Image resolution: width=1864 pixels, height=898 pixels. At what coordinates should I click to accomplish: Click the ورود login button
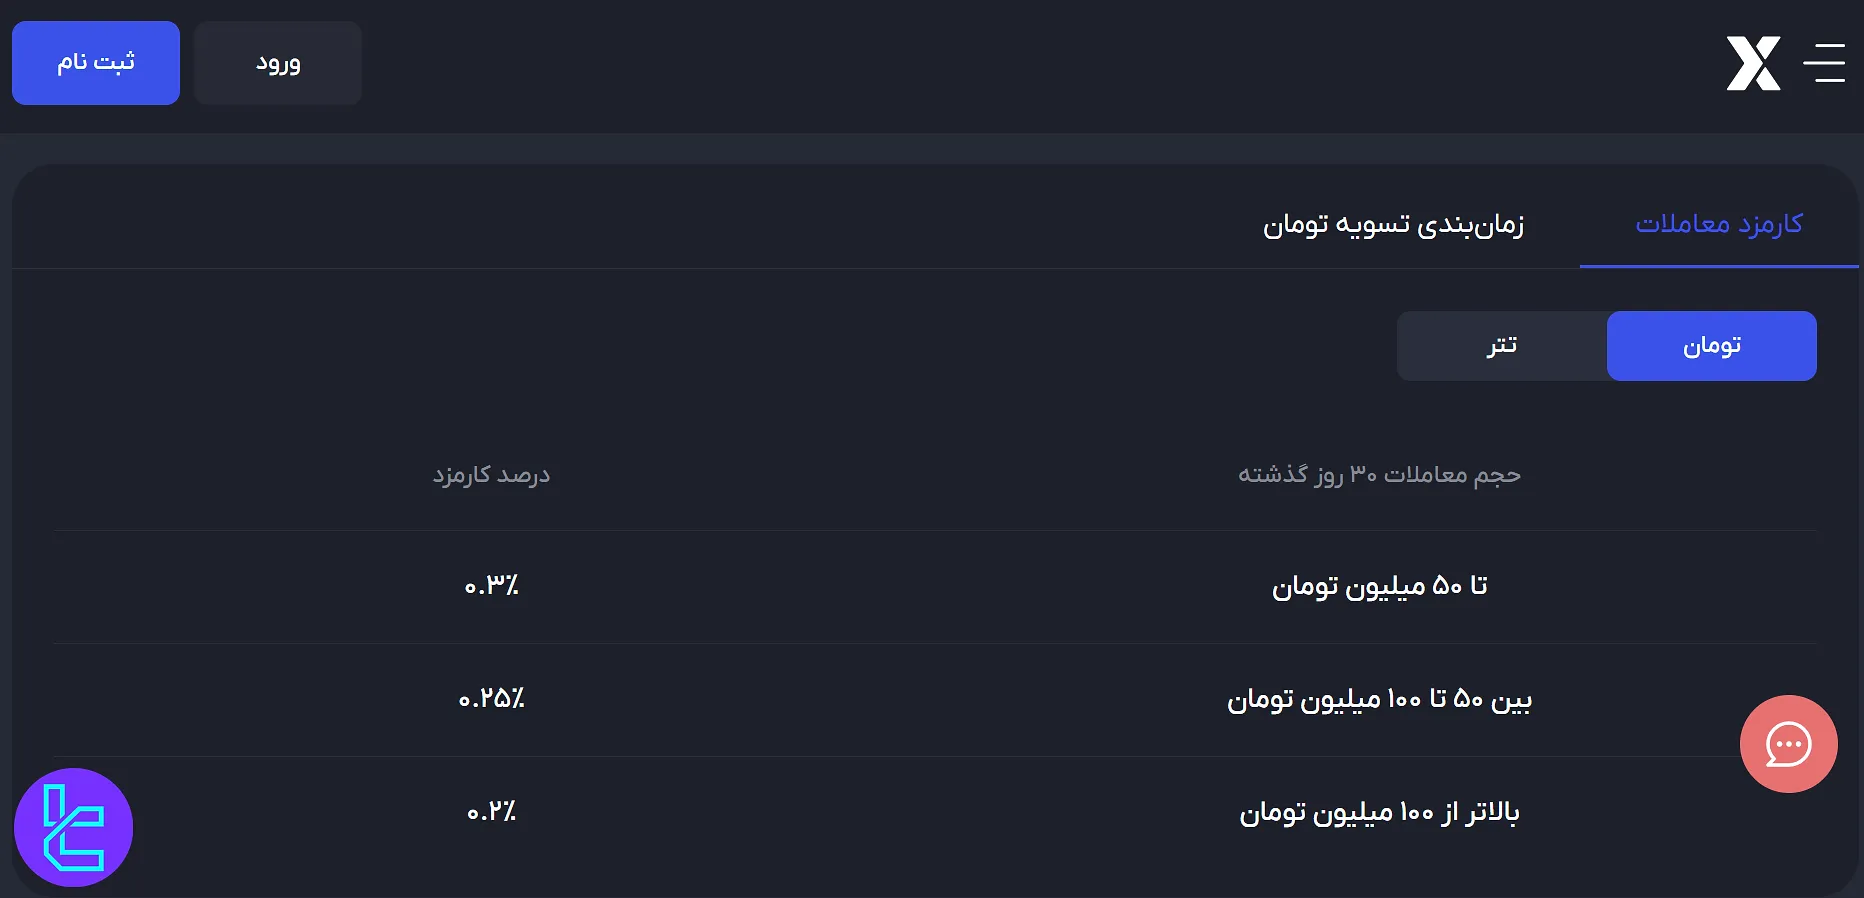point(277,62)
